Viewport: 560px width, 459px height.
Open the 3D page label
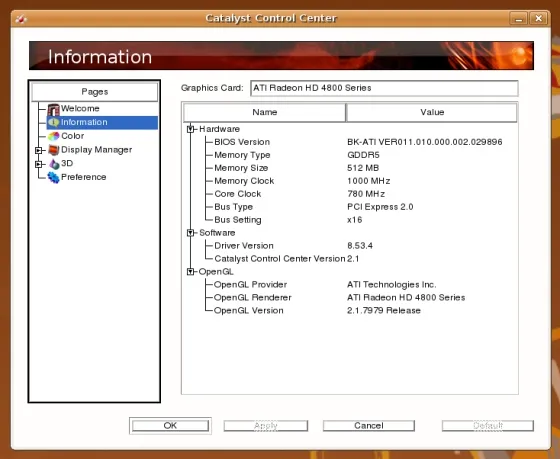pyautogui.click(x=67, y=163)
